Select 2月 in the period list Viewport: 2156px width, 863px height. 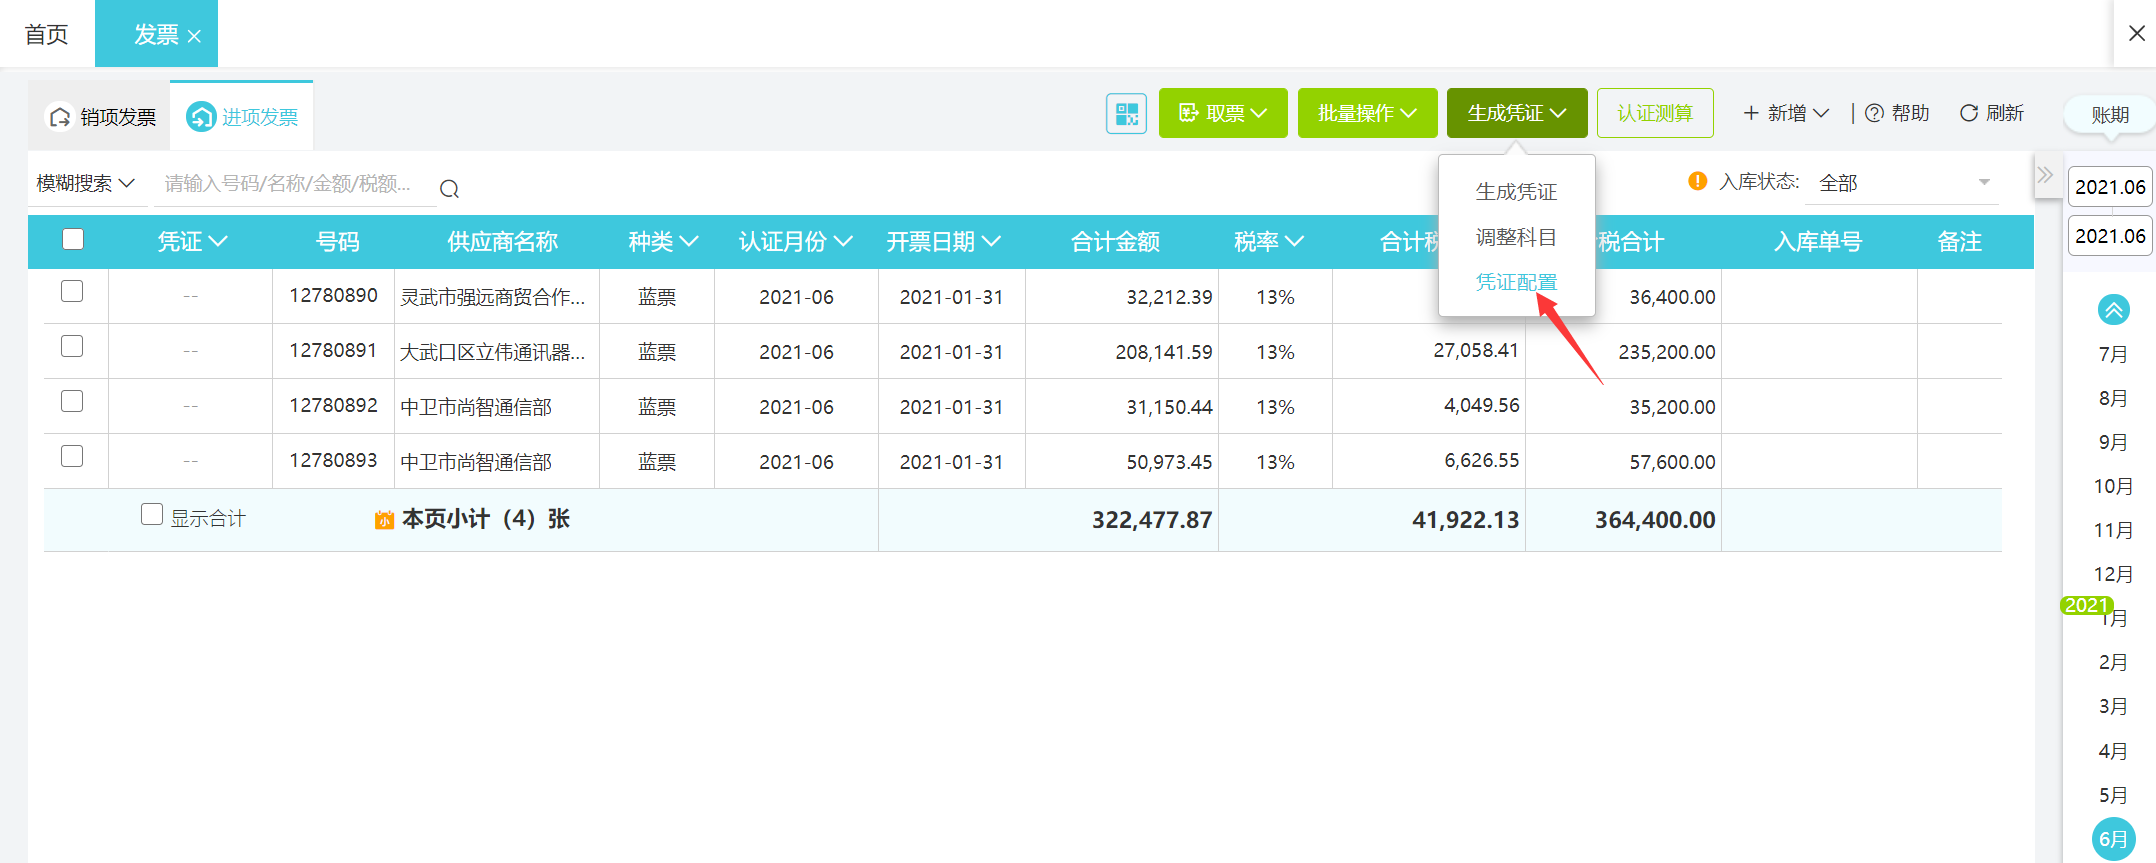click(x=2113, y=662)
